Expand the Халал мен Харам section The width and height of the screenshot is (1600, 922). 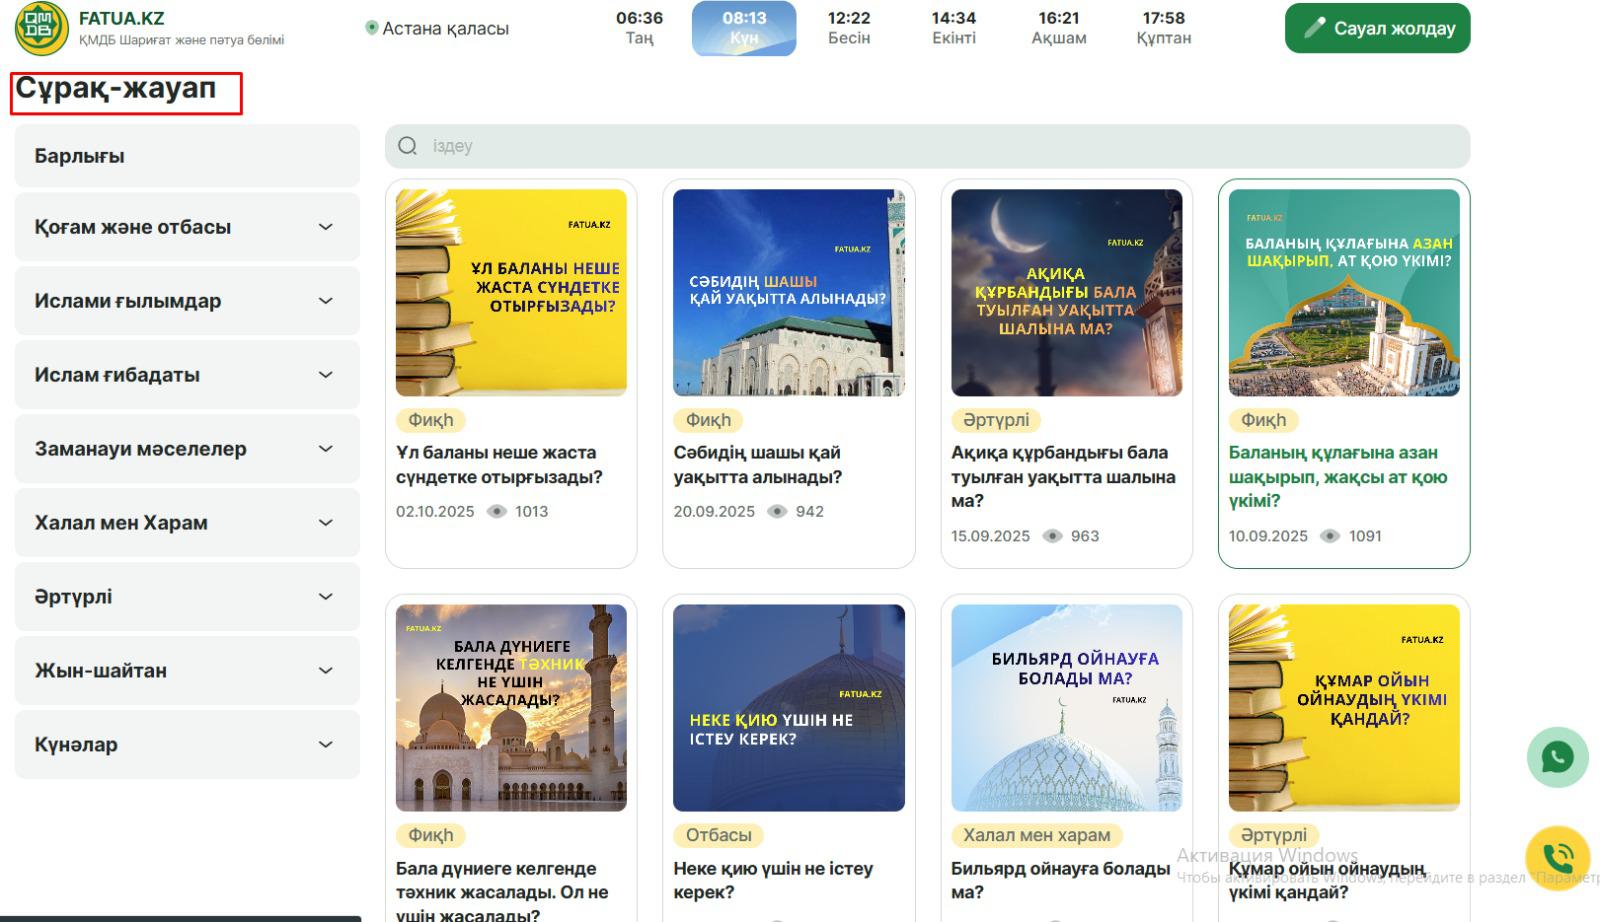(x=325, y=523)
